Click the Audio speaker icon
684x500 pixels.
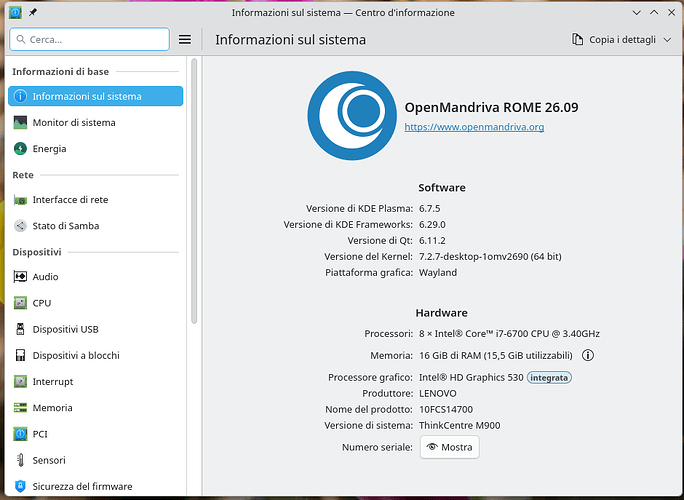pyautogui.click(x=20, y=277)
